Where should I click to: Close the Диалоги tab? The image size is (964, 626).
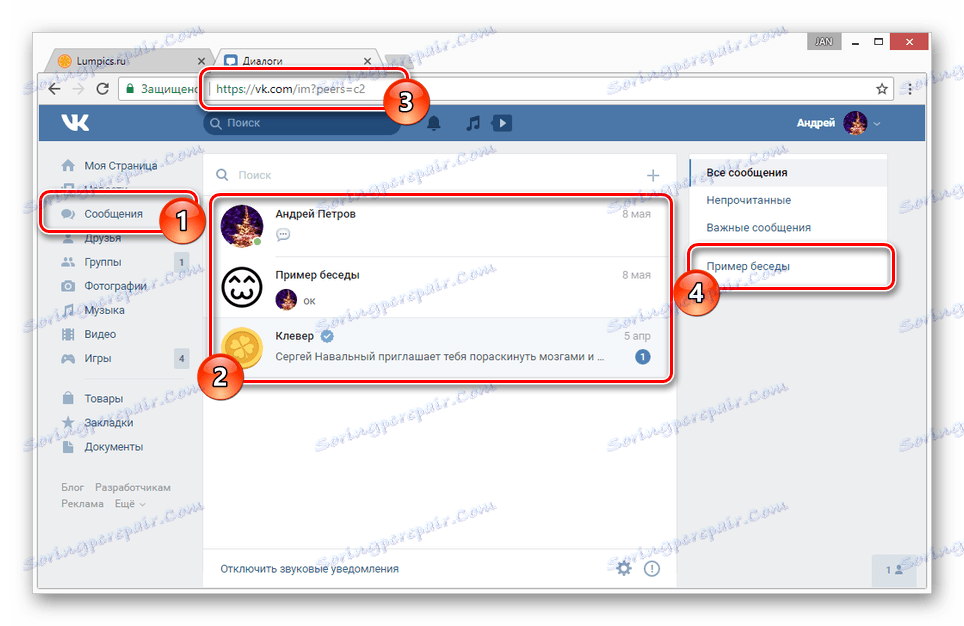point(367,61)
